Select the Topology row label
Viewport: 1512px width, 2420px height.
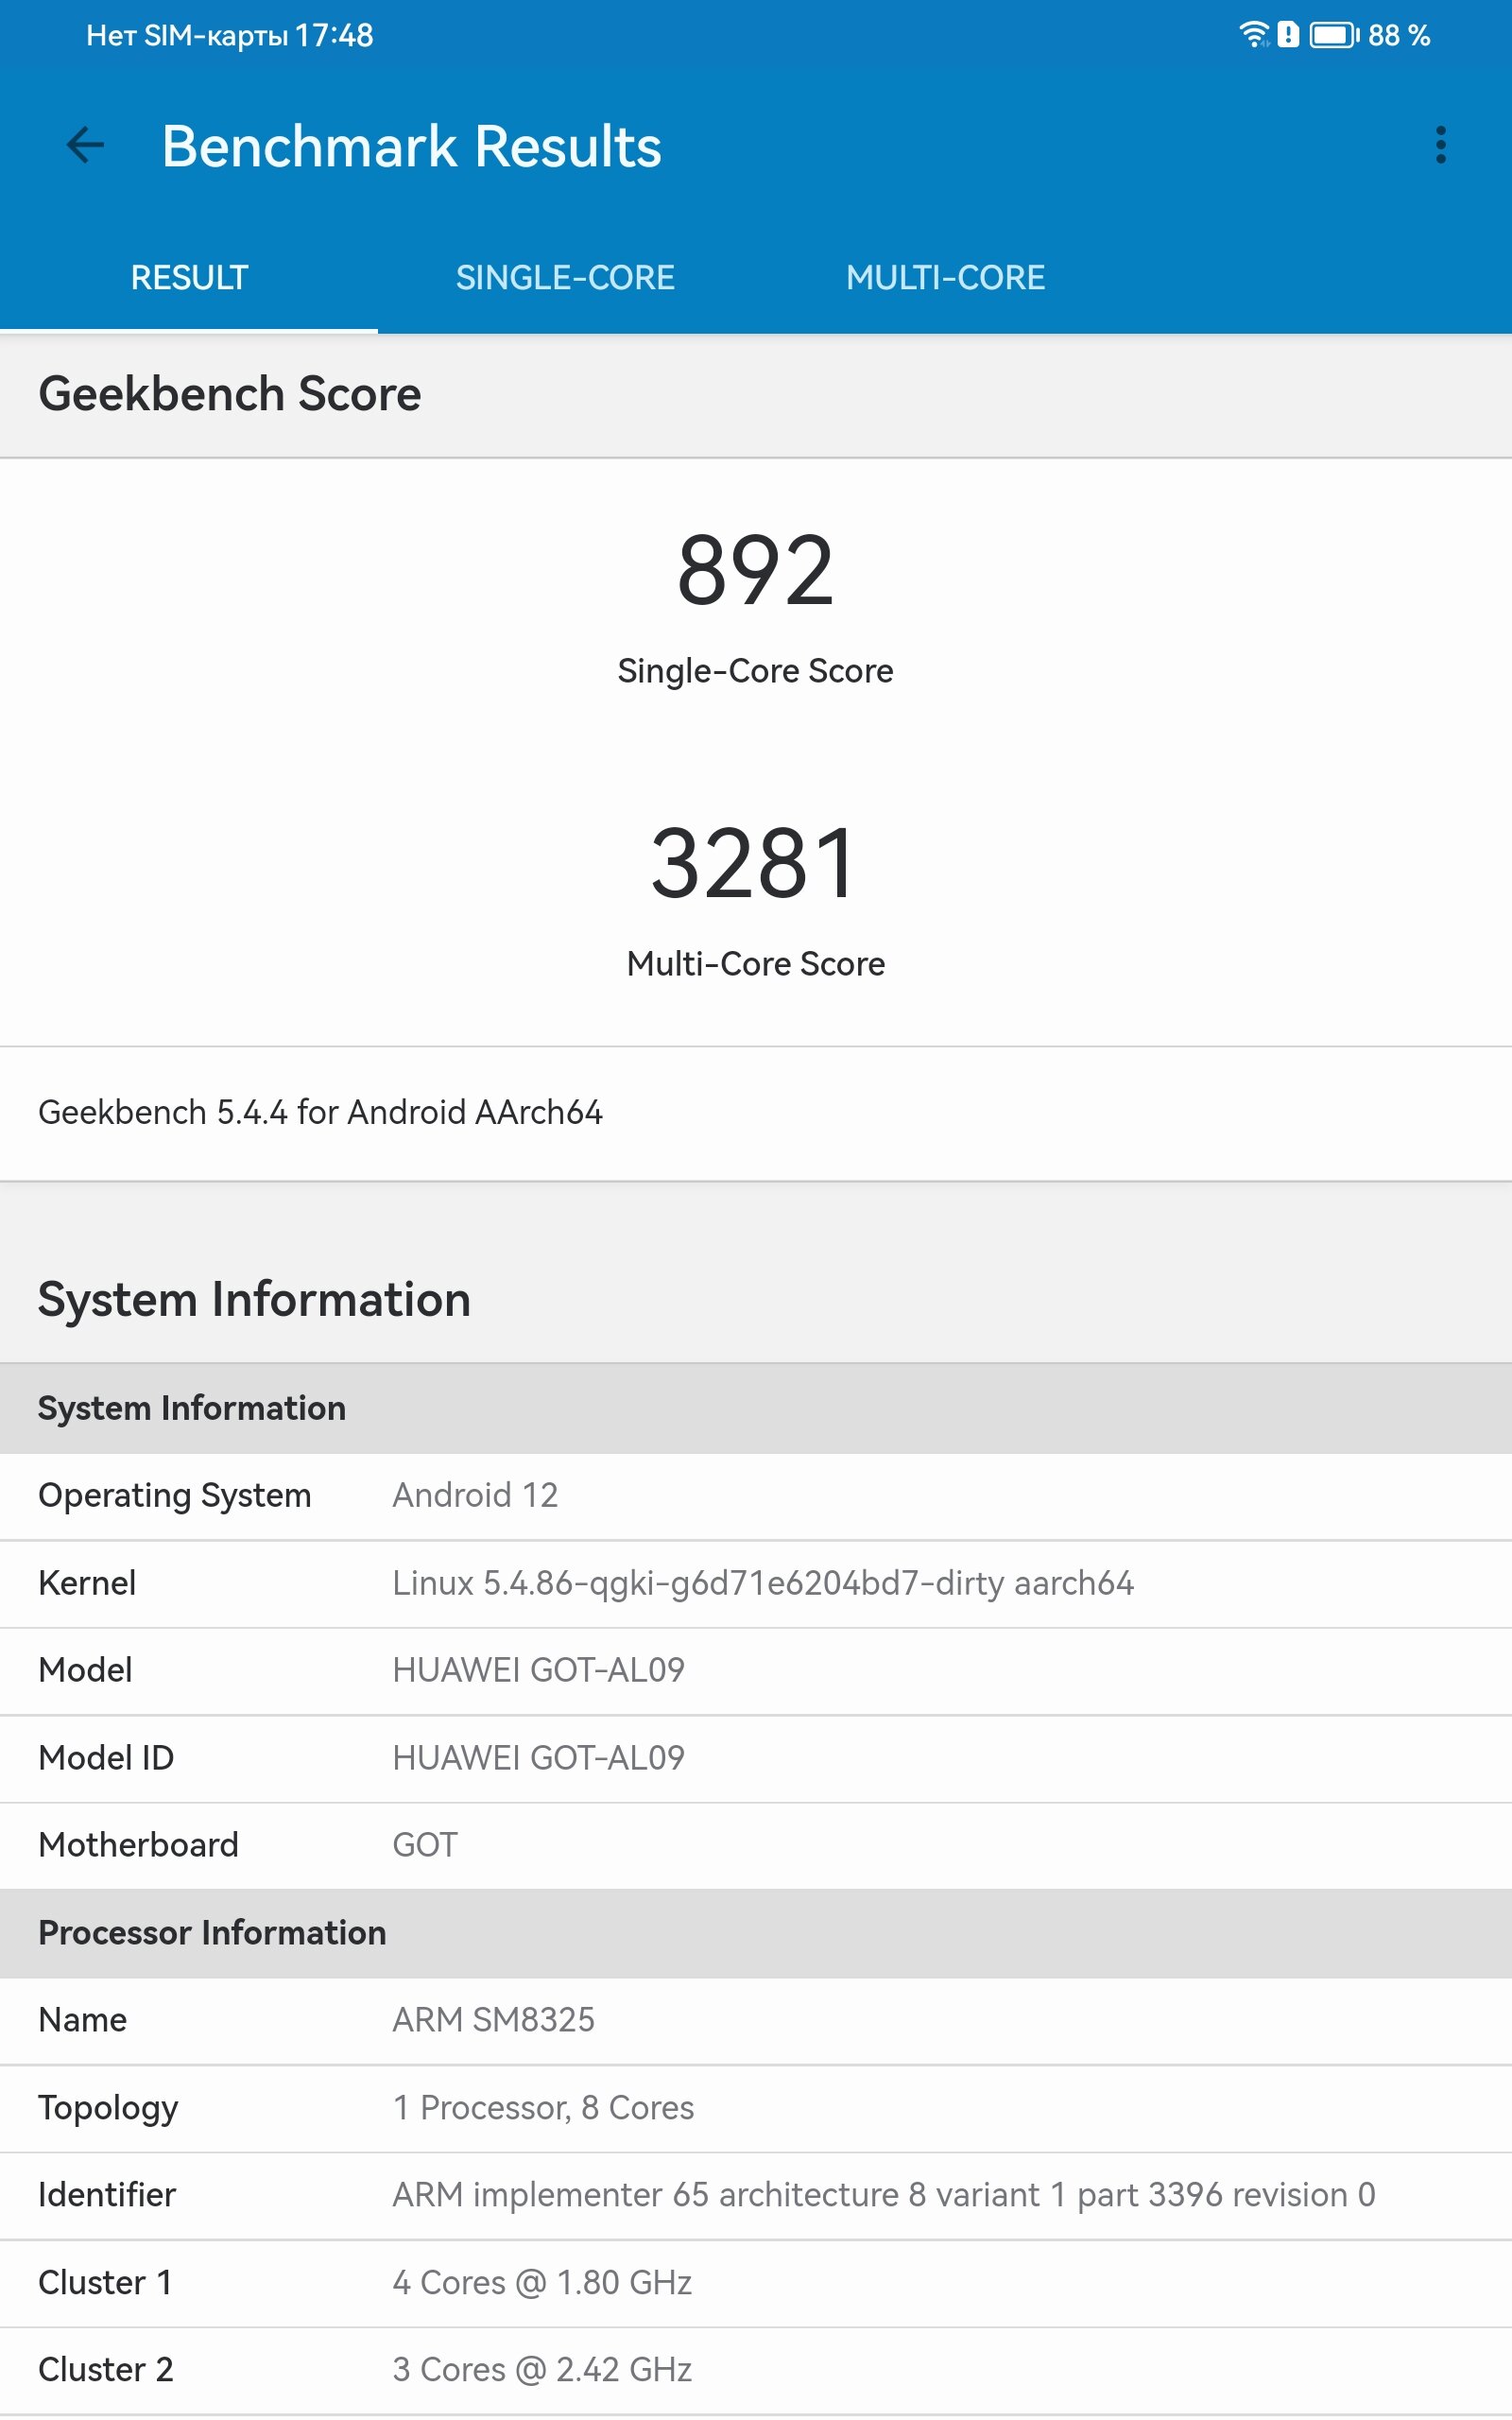tap(108, 2109)
